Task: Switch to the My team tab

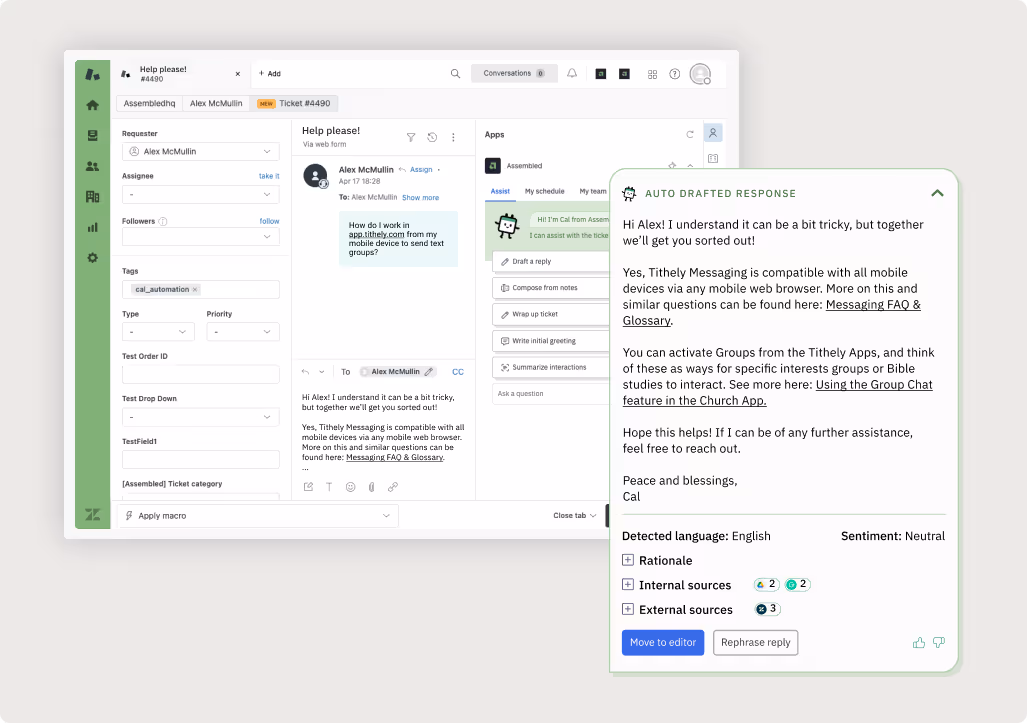Action: click(593, 191)
